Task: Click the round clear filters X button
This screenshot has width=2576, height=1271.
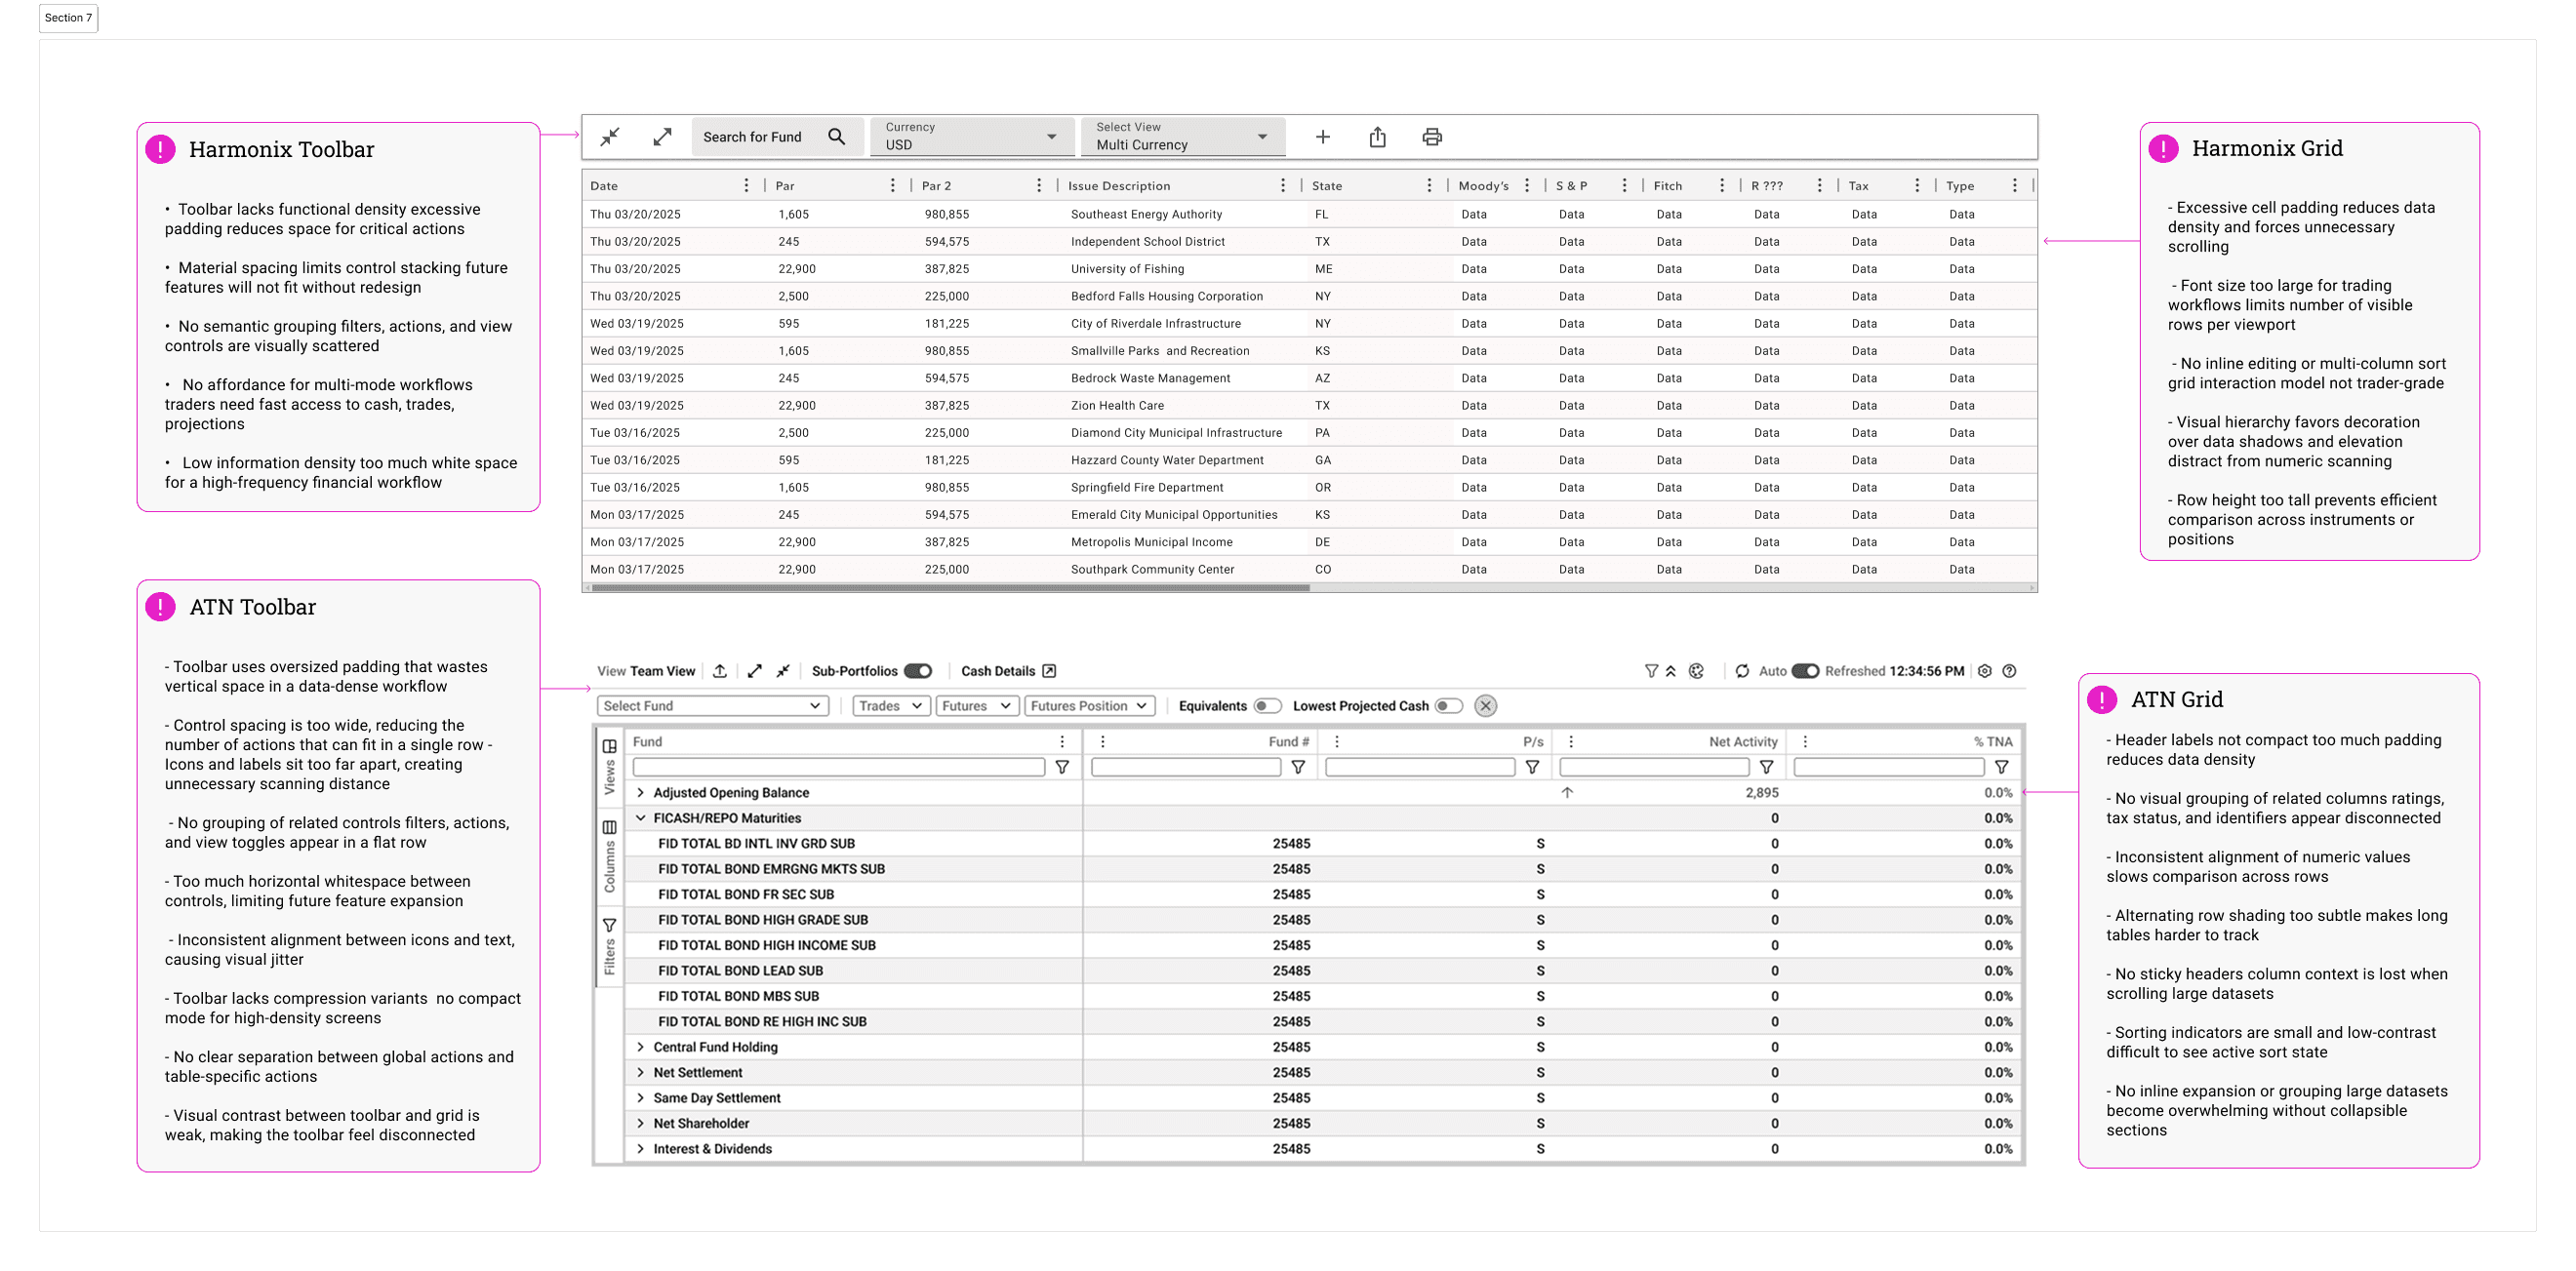Action: (x=1486, y=706)
